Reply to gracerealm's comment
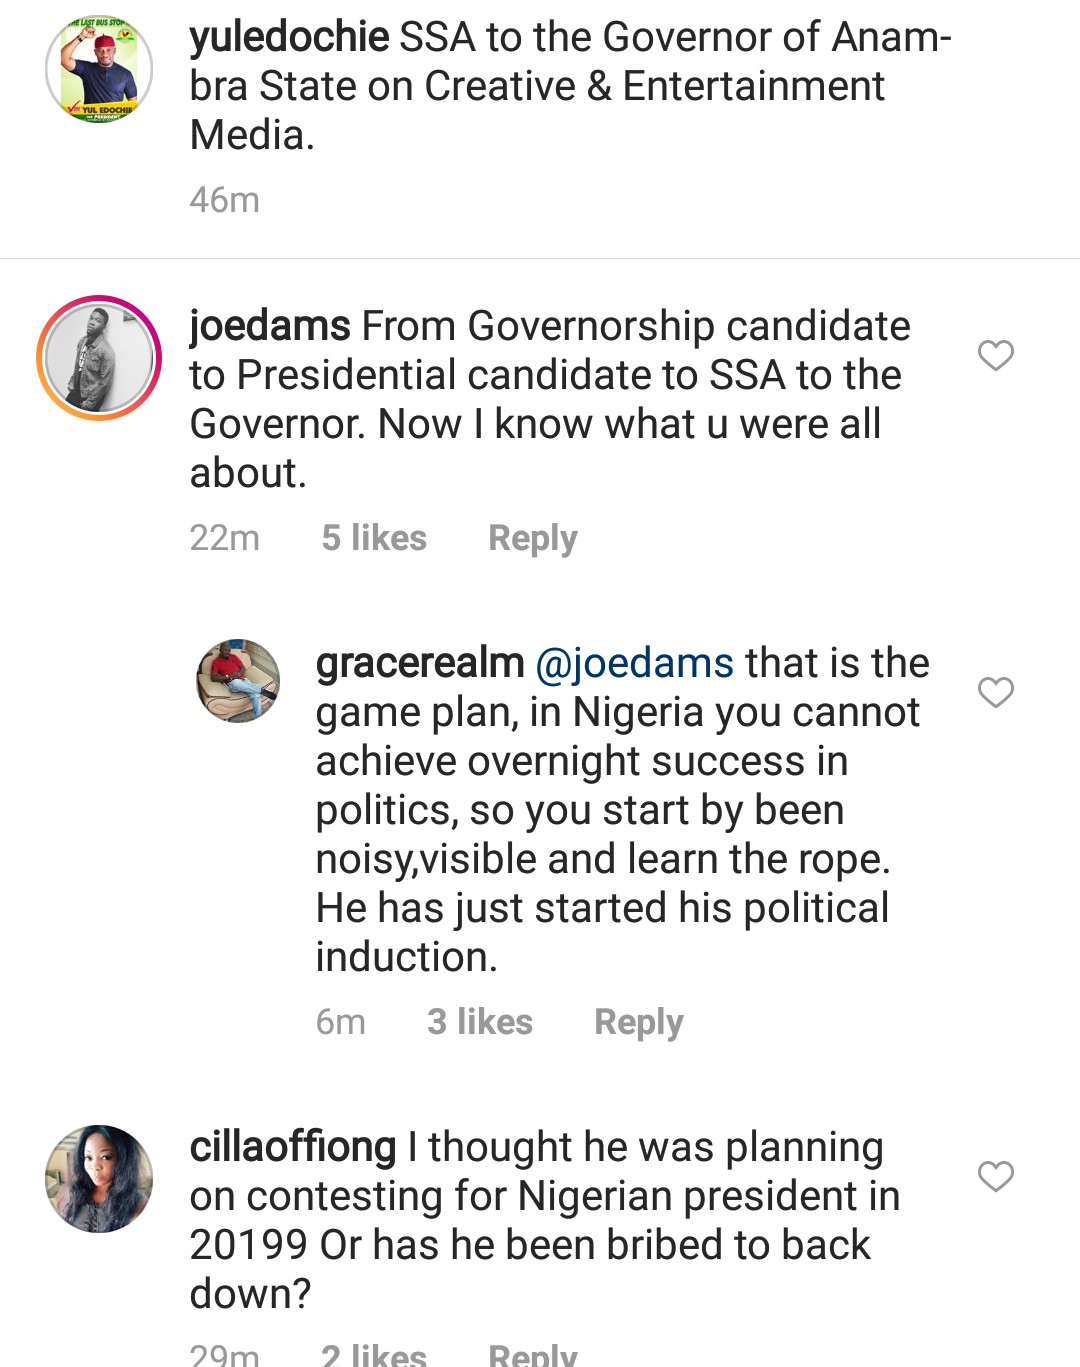 tap(638, 1022)
